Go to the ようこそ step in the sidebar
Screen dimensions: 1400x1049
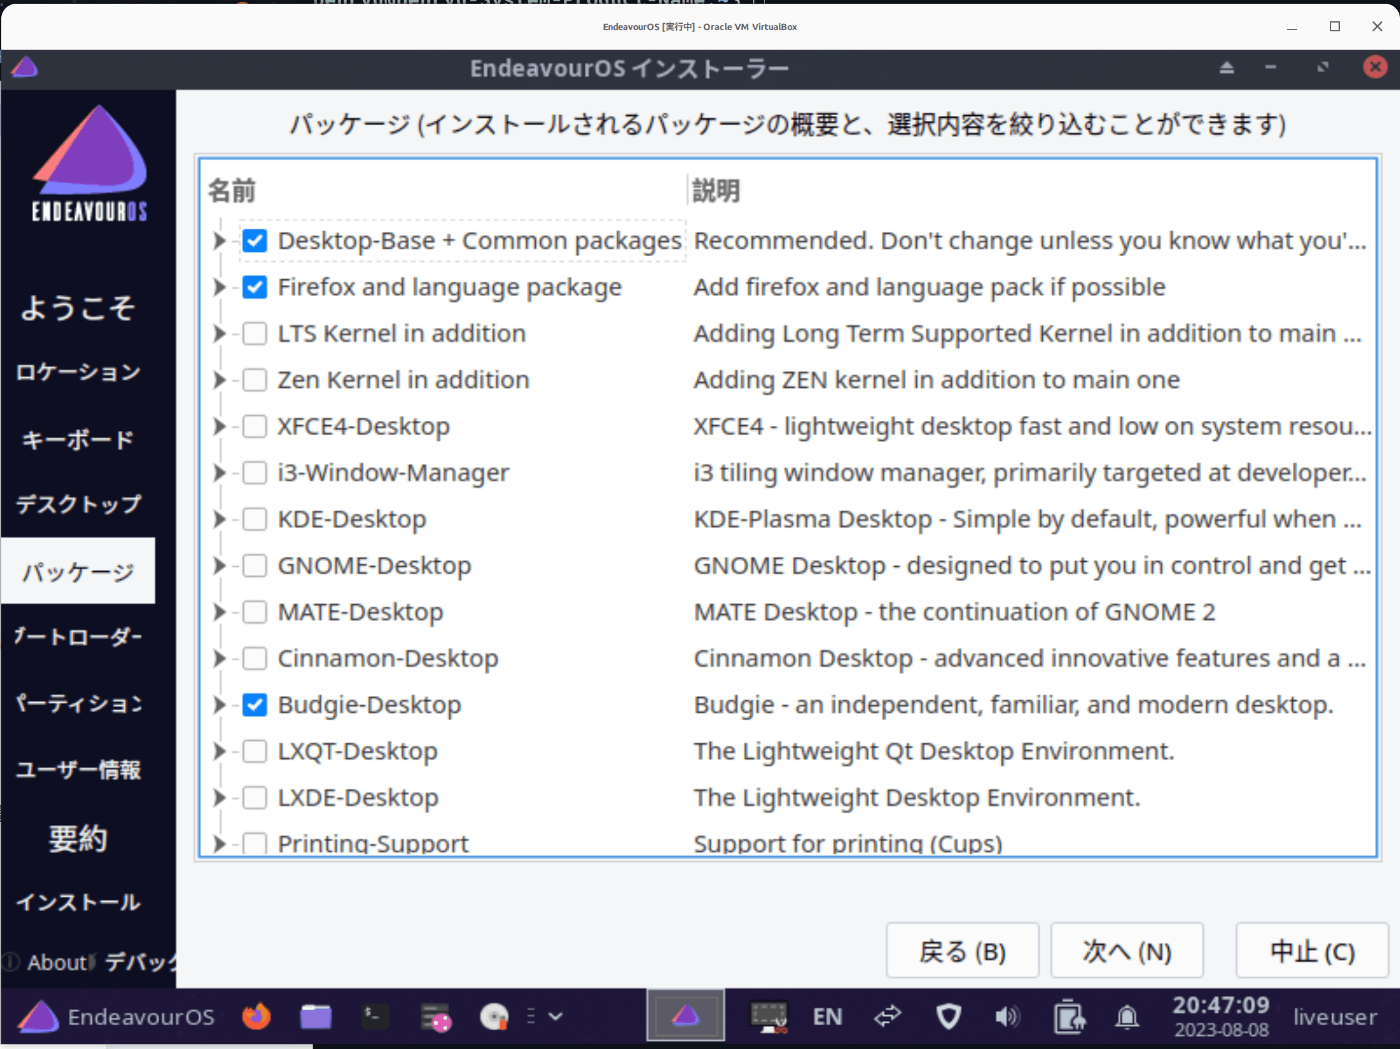click(78, 307)
